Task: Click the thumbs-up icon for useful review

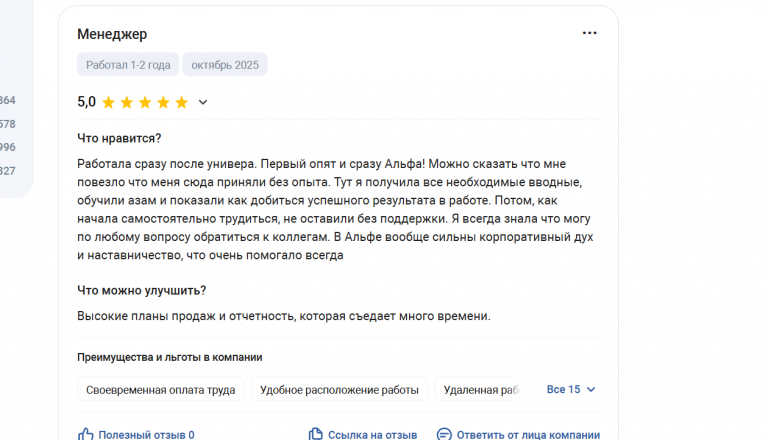Action: click(x=85, y=434)
